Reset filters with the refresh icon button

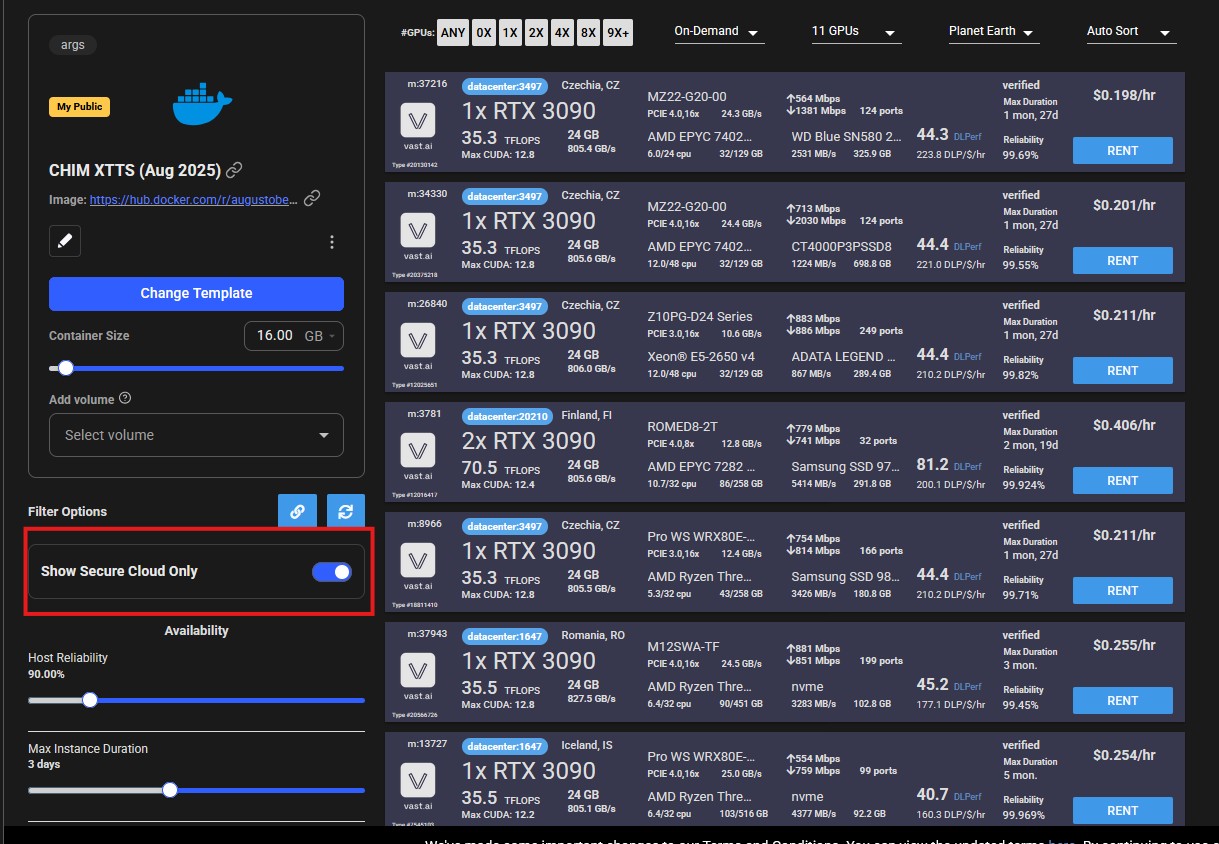(x=346, y=511)
